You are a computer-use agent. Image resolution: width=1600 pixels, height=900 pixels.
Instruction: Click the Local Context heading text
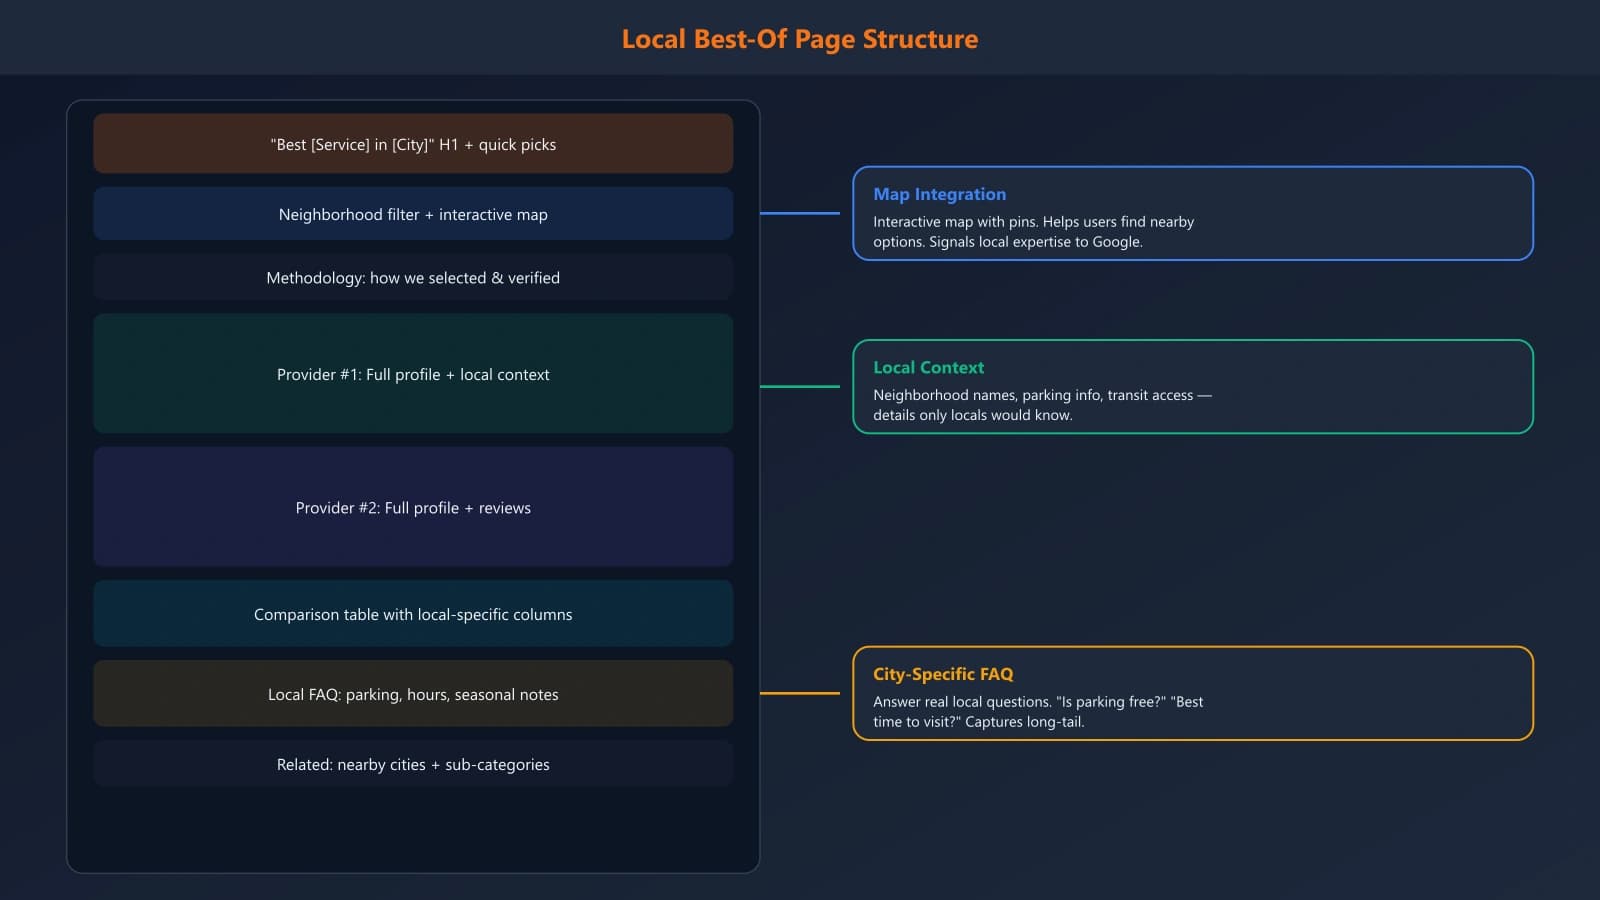(928, 367)
